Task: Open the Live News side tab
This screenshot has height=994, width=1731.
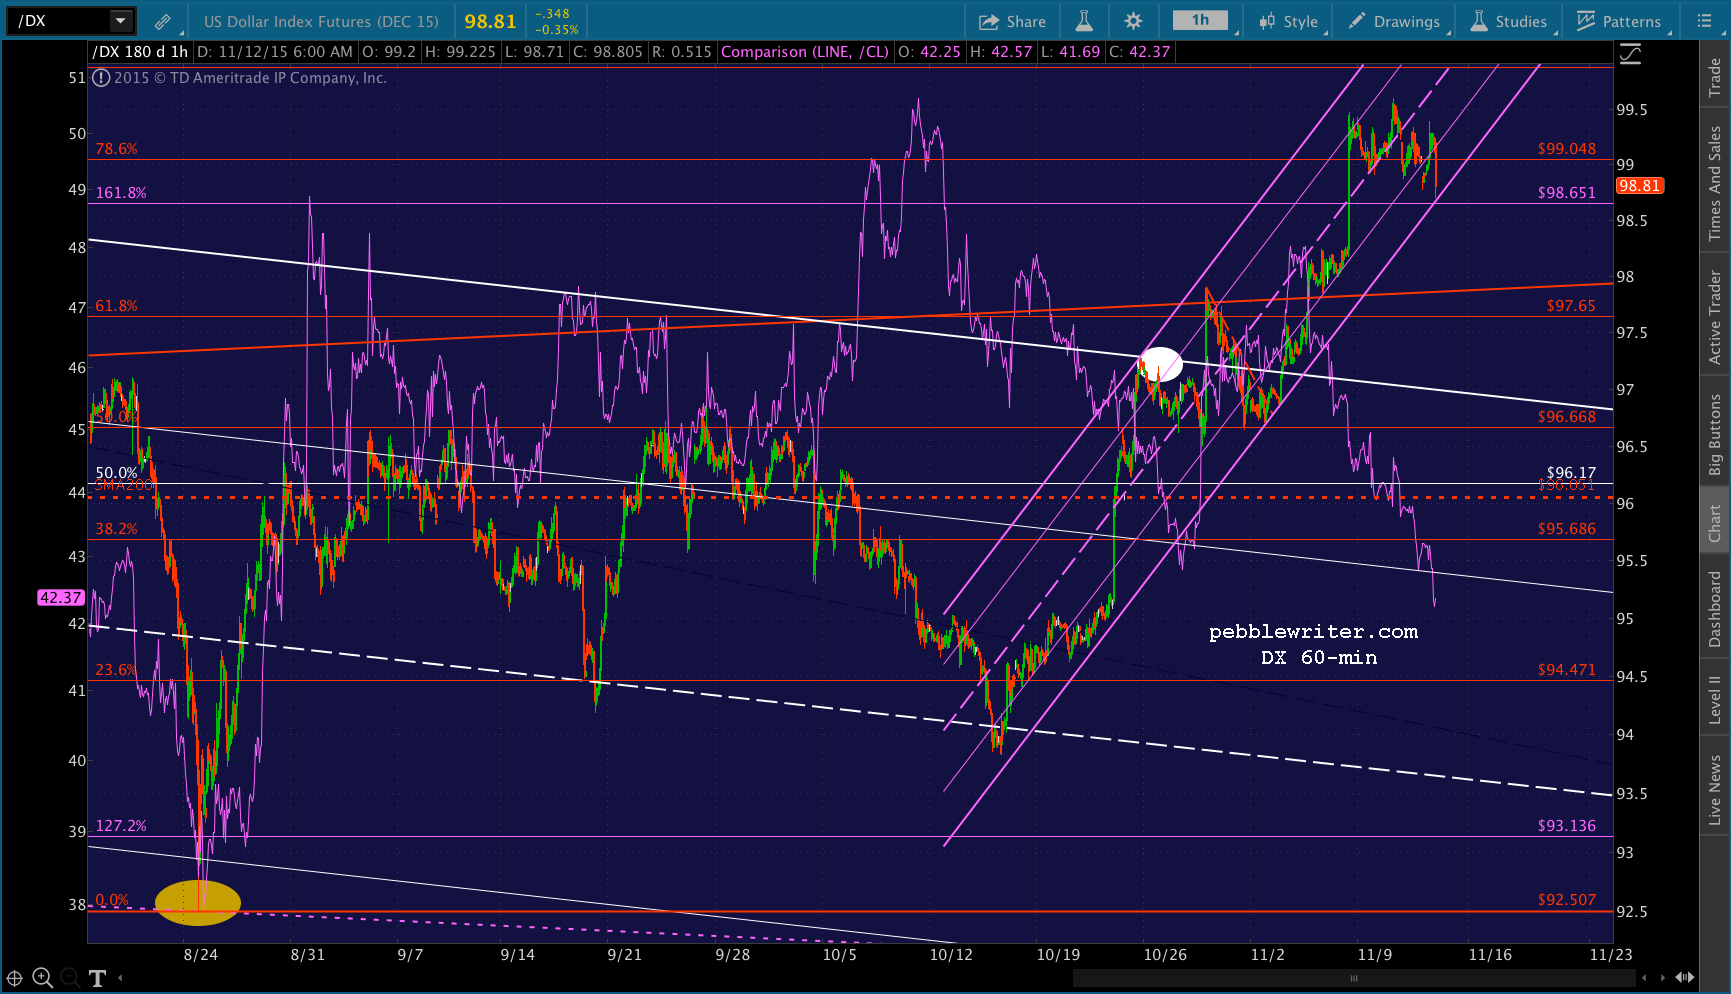Action: (1715, 788)
